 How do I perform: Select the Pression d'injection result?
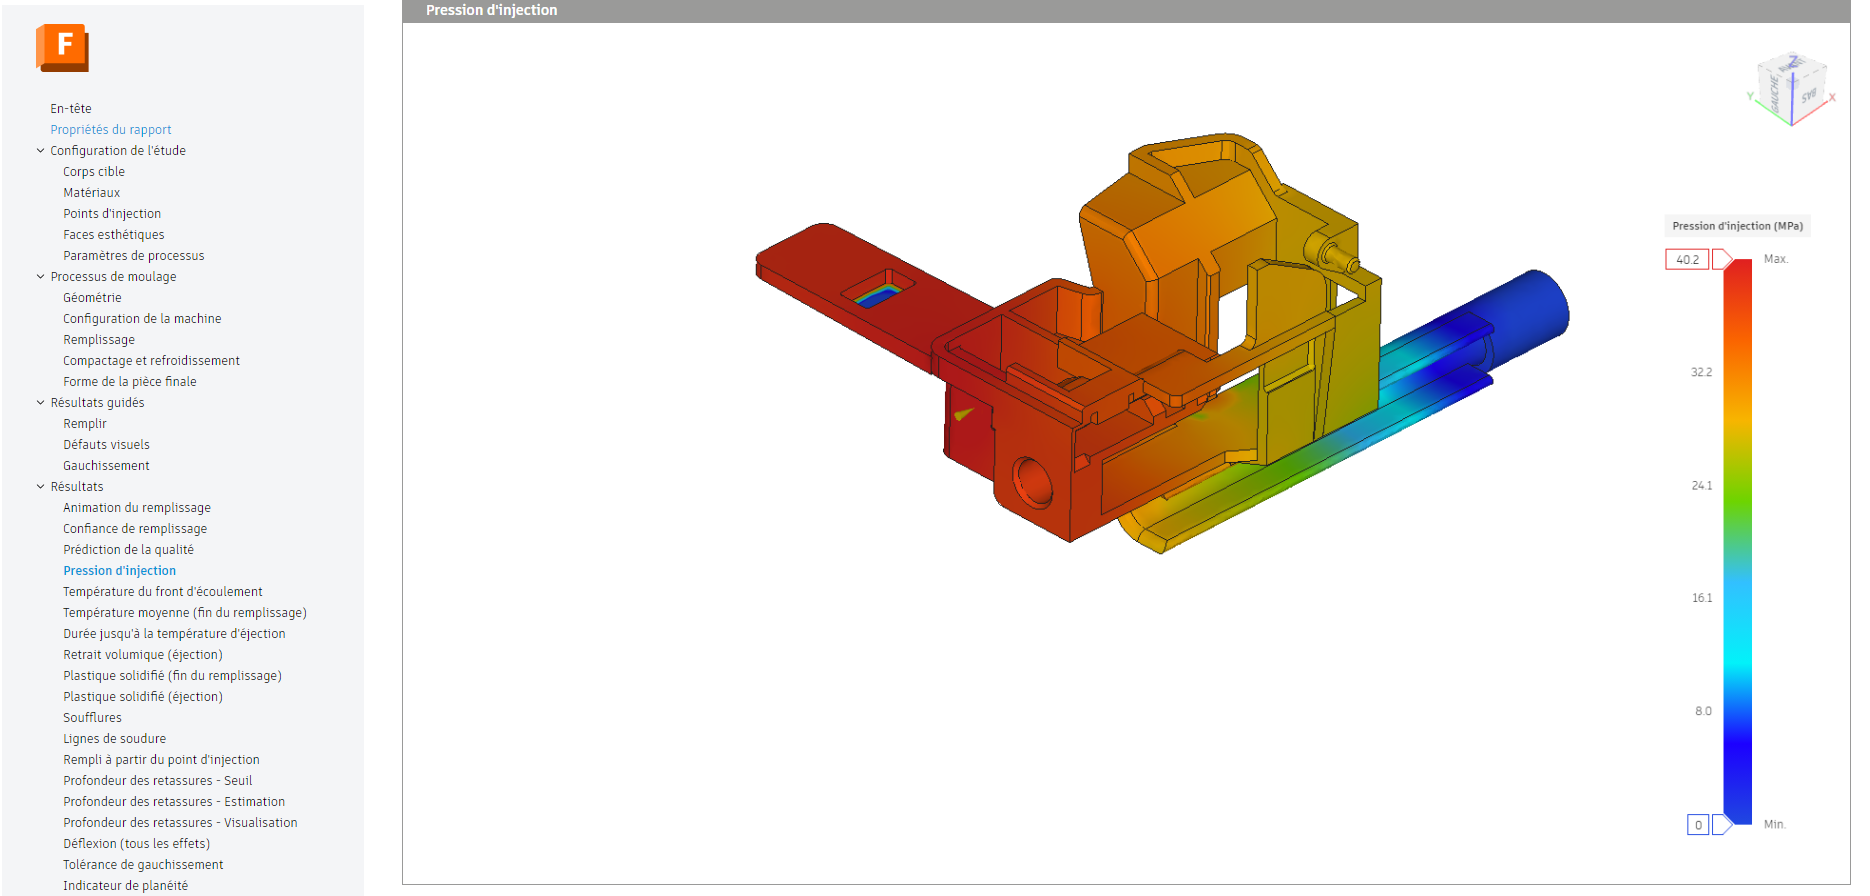tap(119, 571)
